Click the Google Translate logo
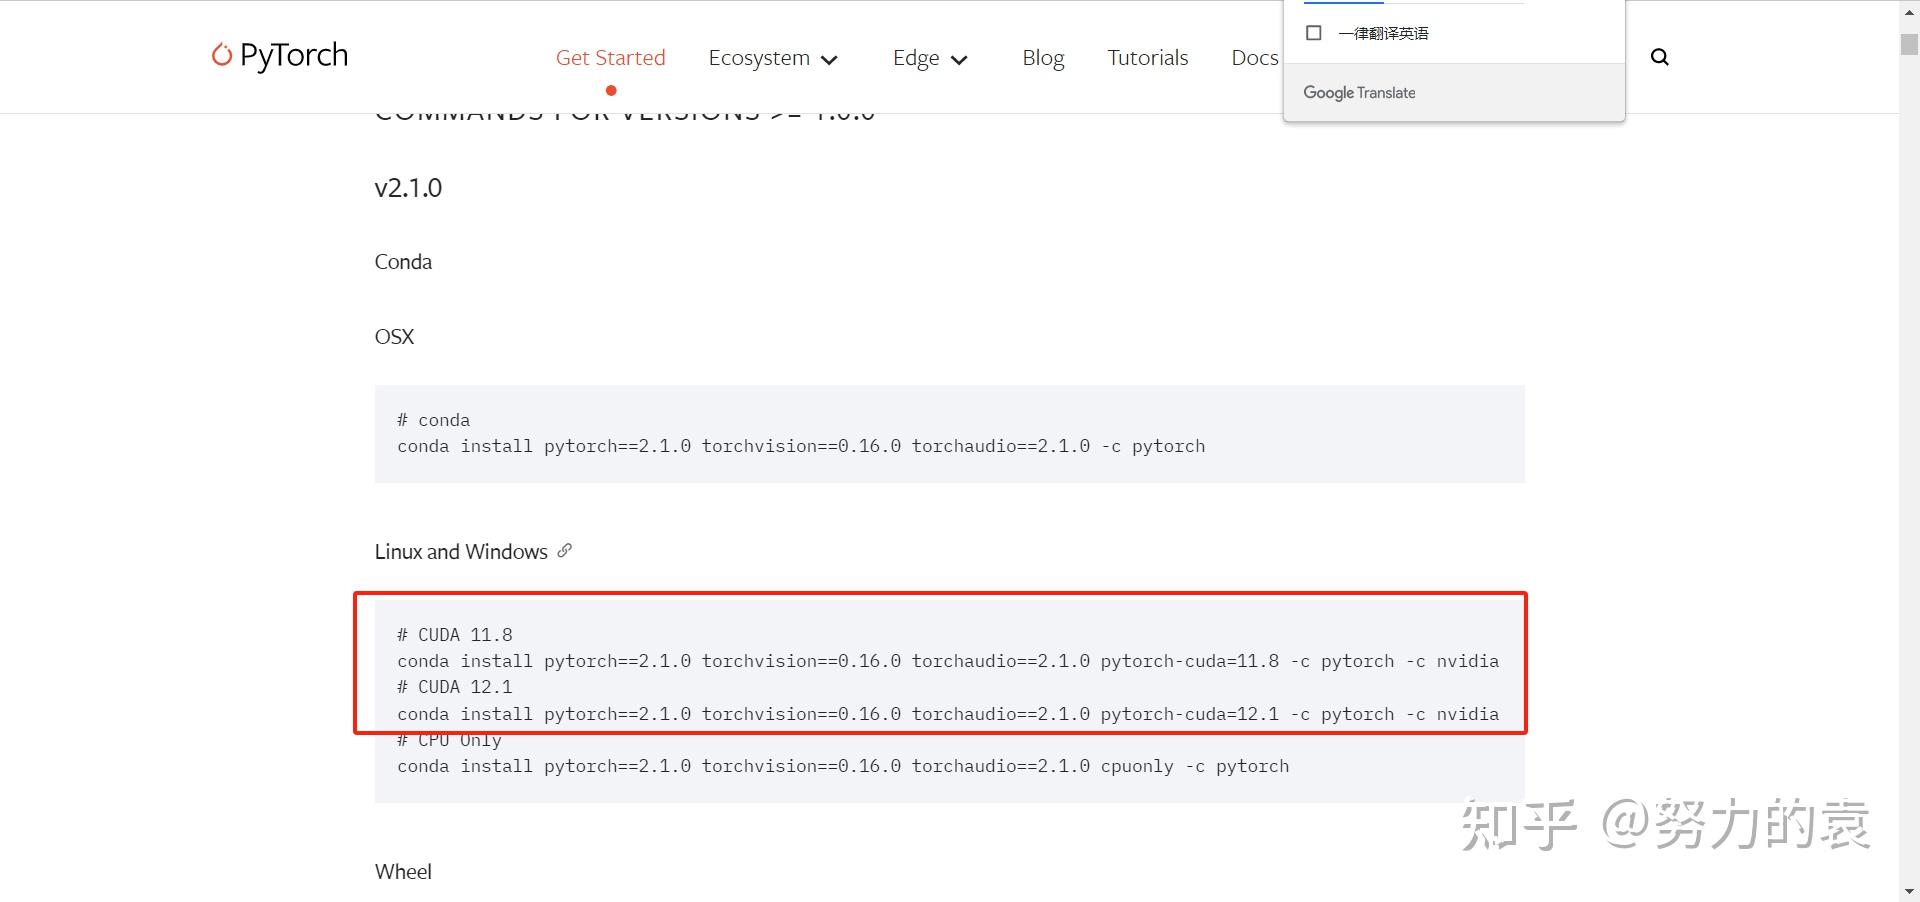This screenshot has height=902, width=1920. tap(1358, 92)
